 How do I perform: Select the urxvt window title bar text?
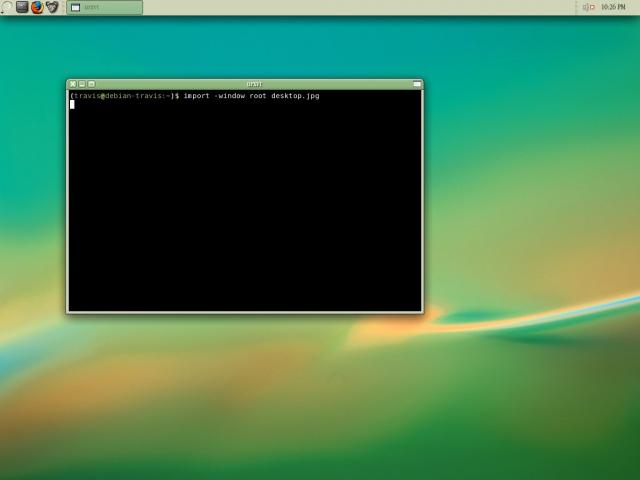pos(254,84)
